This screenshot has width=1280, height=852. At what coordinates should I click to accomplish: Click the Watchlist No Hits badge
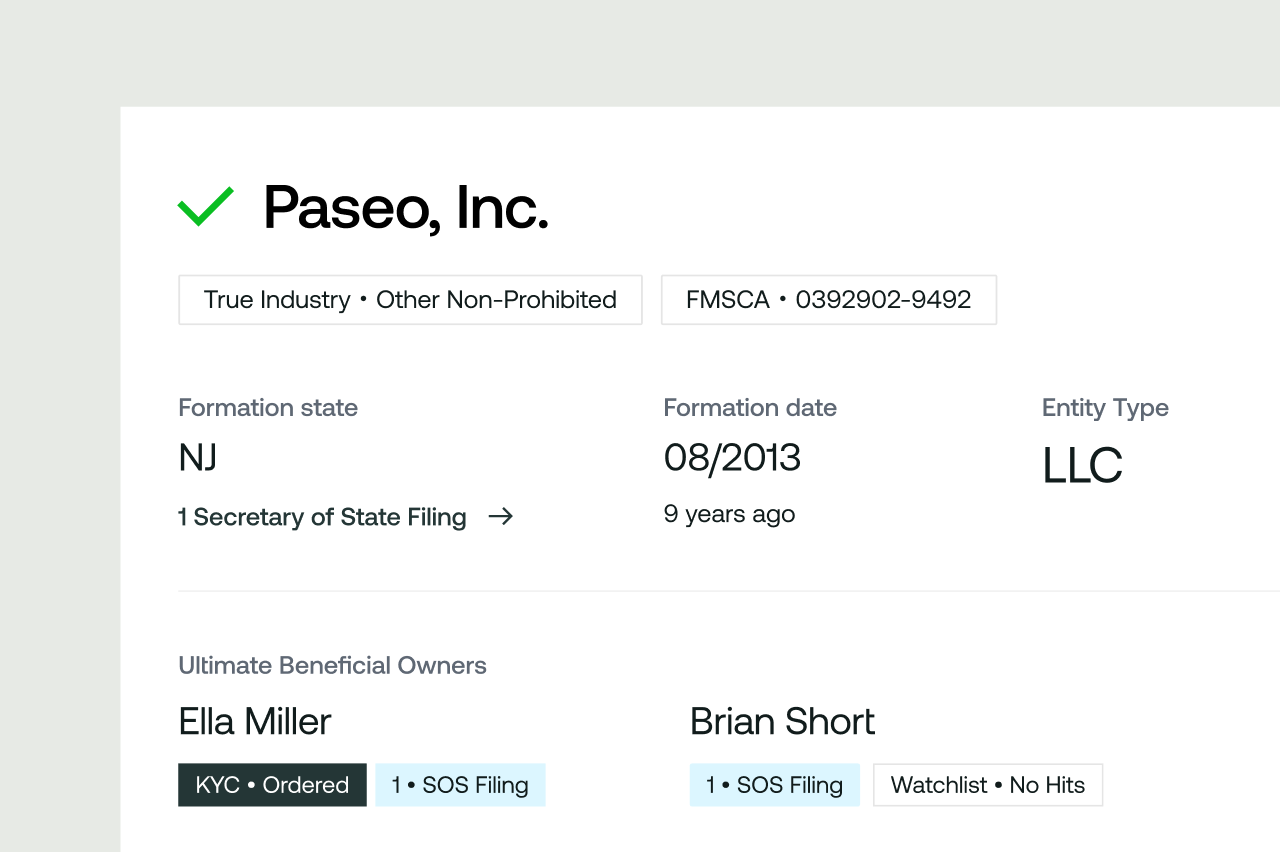coord(987,785)
